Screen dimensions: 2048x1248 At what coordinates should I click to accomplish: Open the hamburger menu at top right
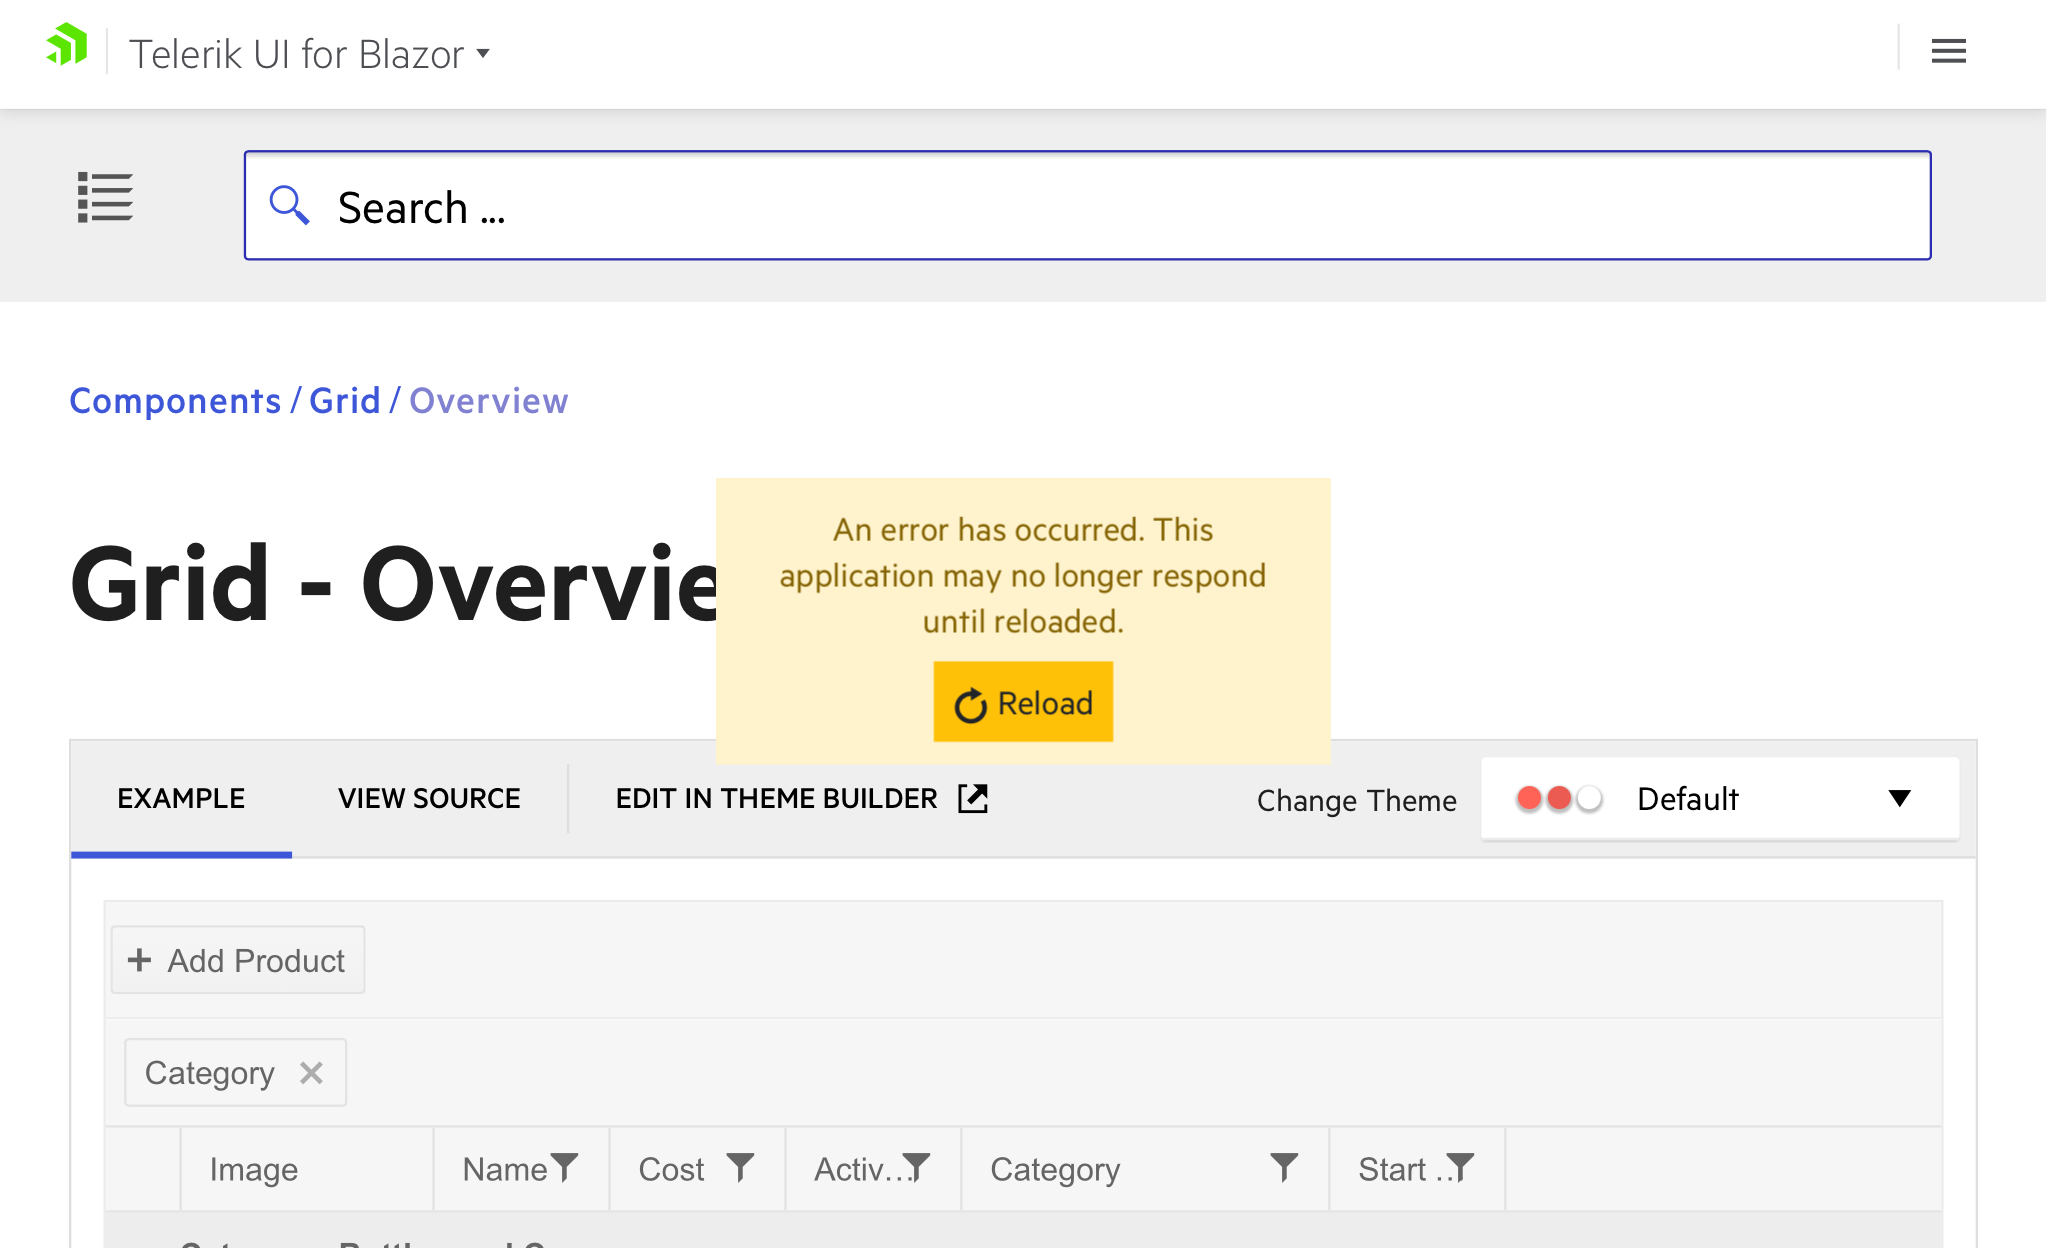point(1948,51)
